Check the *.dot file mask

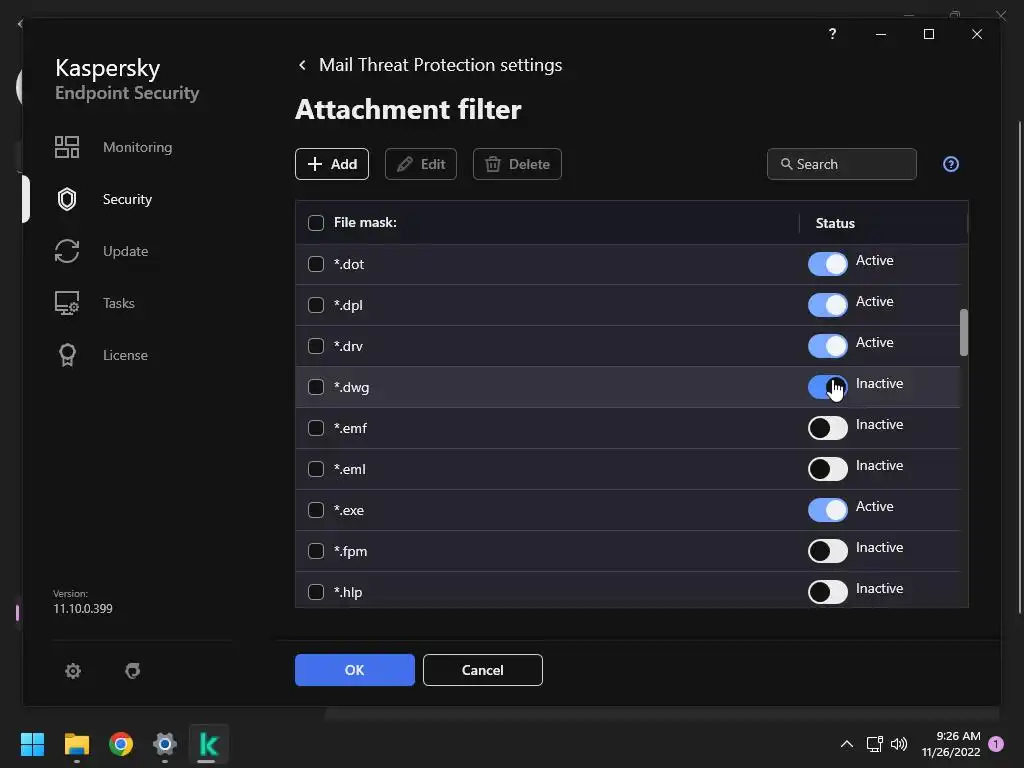315,264
